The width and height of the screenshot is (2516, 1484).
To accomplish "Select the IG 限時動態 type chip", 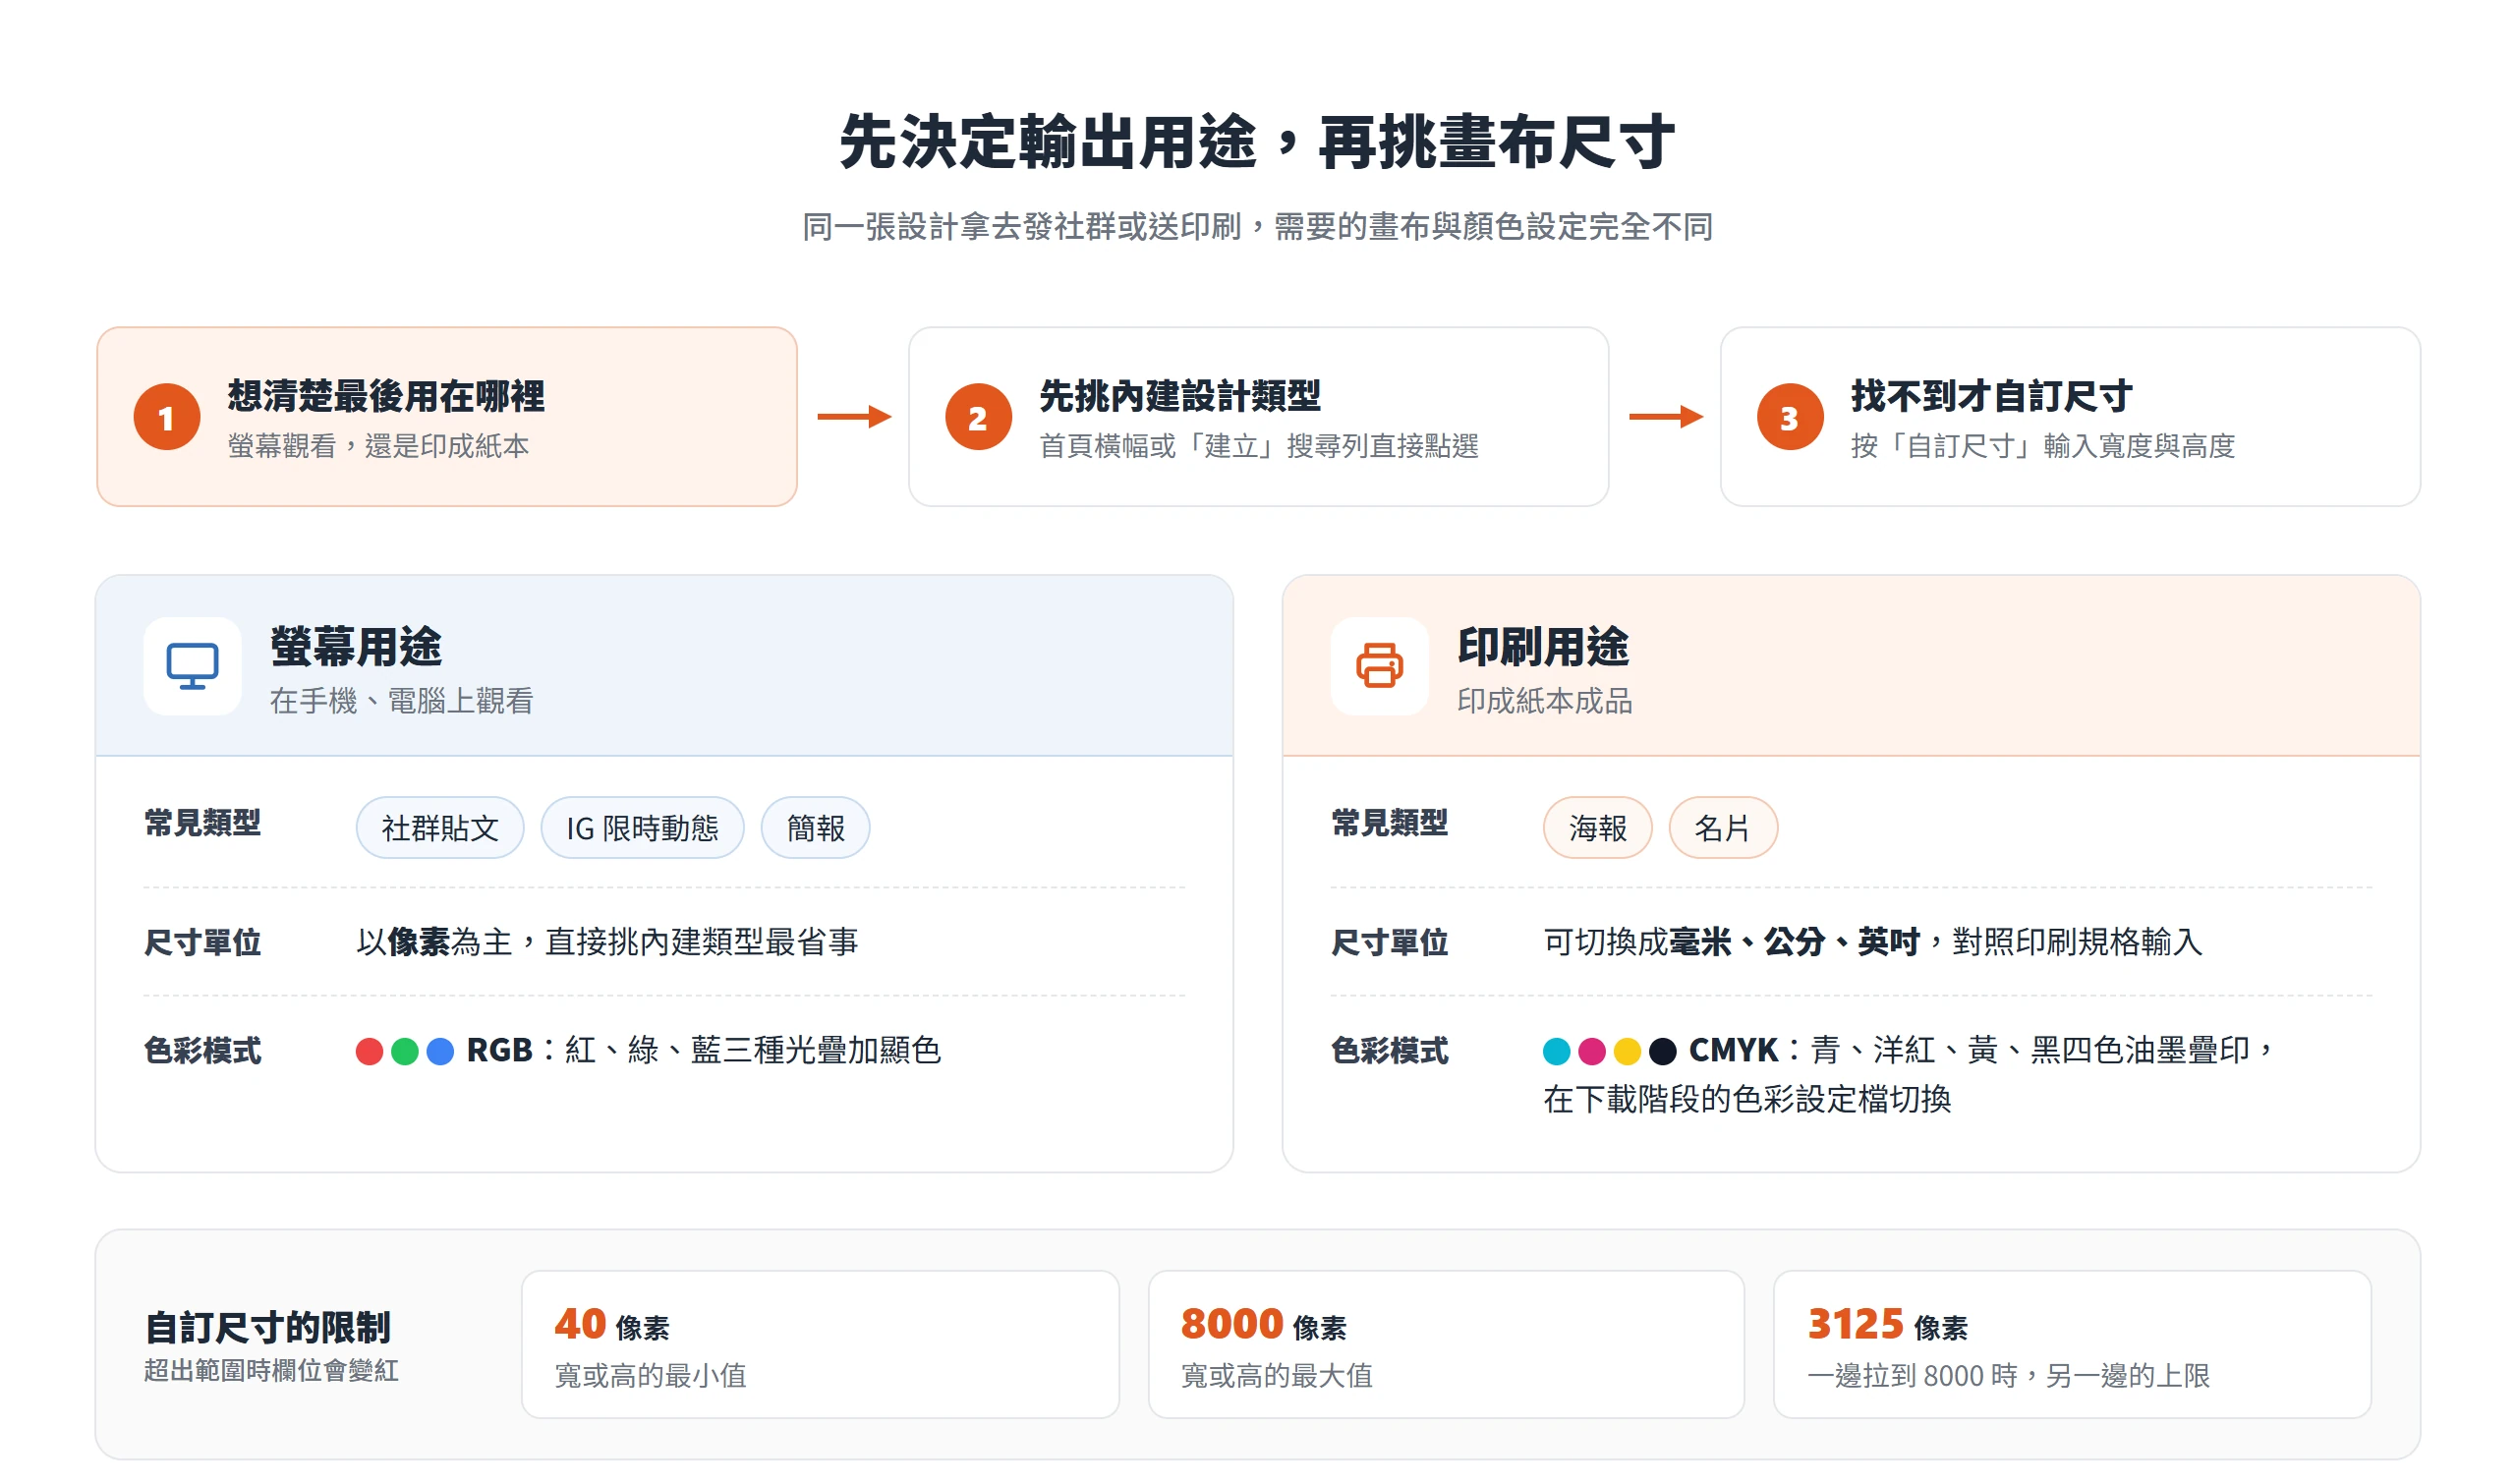I will tap(642, 828).
